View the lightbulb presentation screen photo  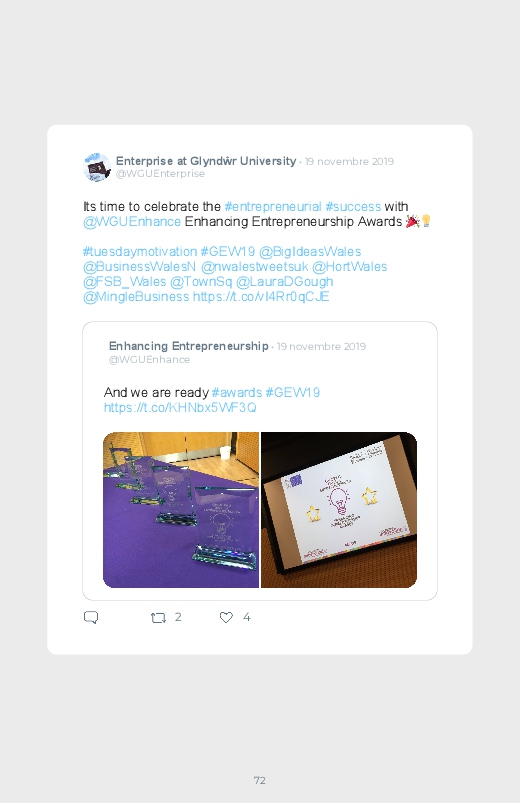339,510
